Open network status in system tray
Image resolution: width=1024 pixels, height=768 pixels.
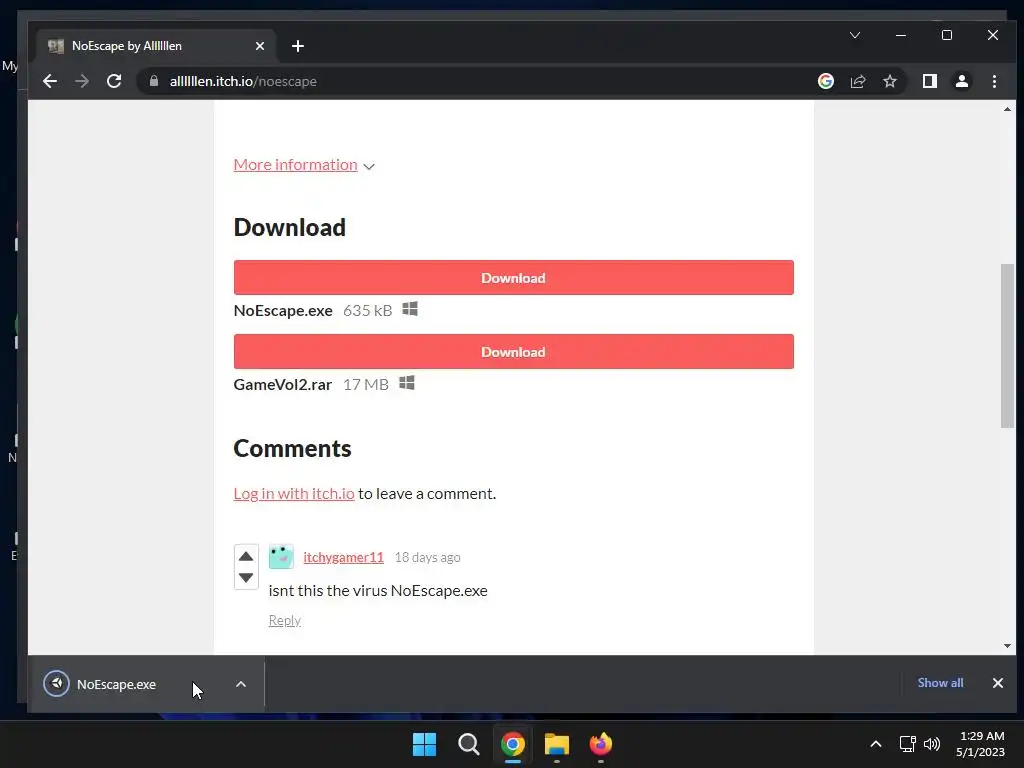pos(907,744)
